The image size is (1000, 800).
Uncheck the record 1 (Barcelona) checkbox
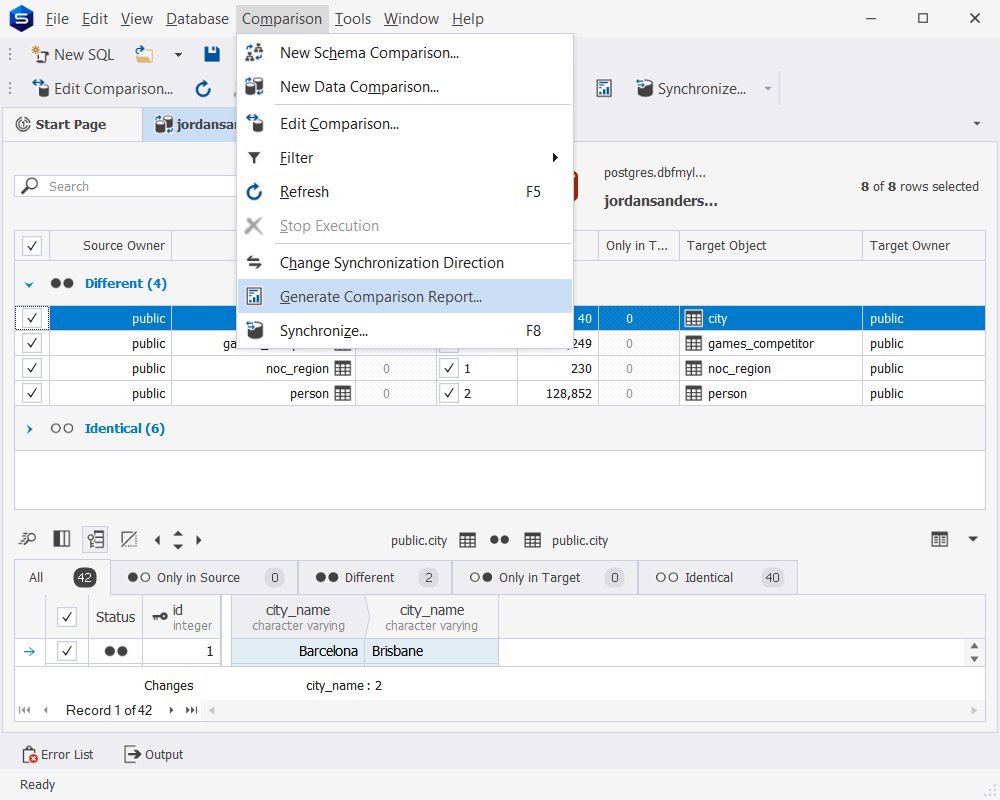click(x=67, y=651)
